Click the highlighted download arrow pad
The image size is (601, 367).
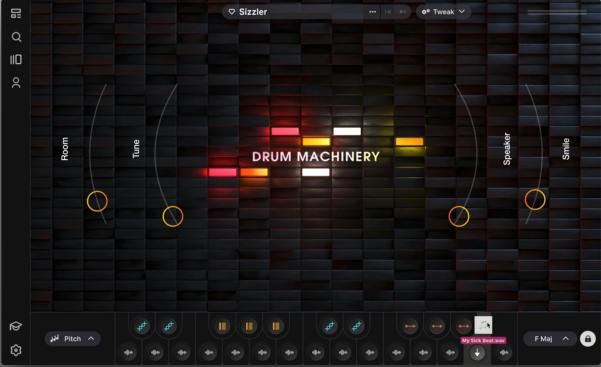477,352
